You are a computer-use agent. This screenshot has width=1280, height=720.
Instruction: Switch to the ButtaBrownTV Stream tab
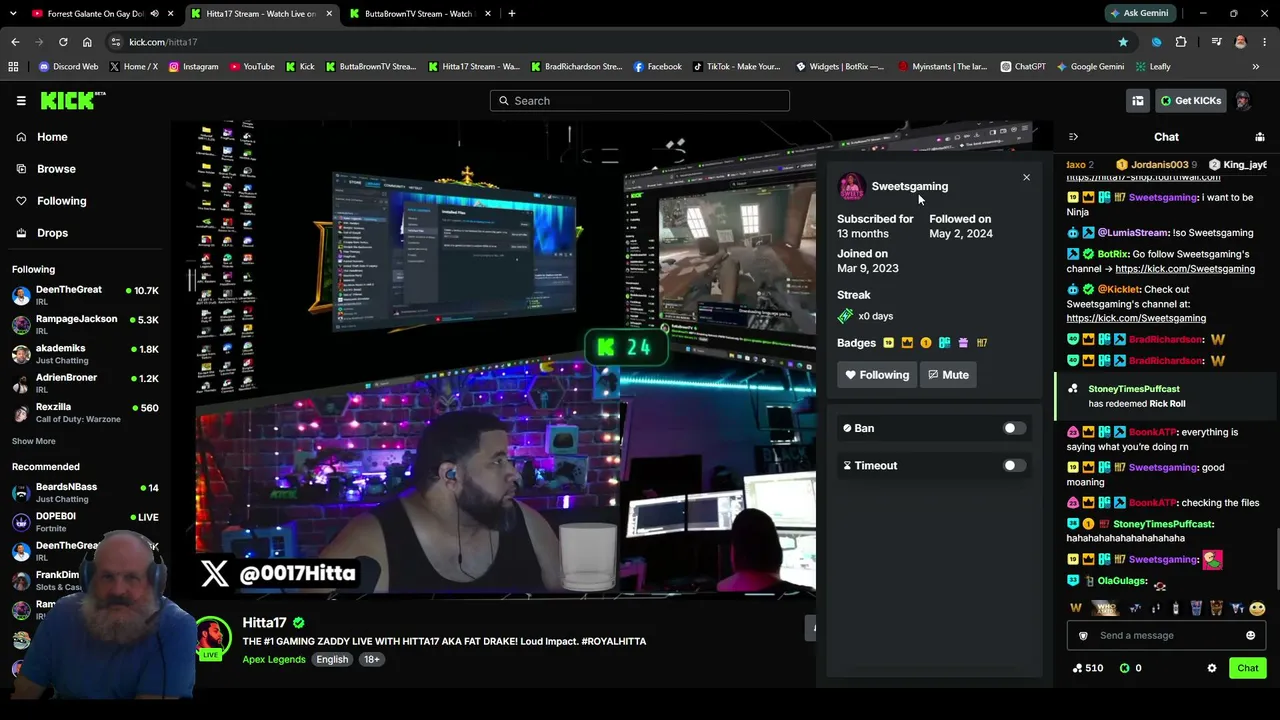418,14
